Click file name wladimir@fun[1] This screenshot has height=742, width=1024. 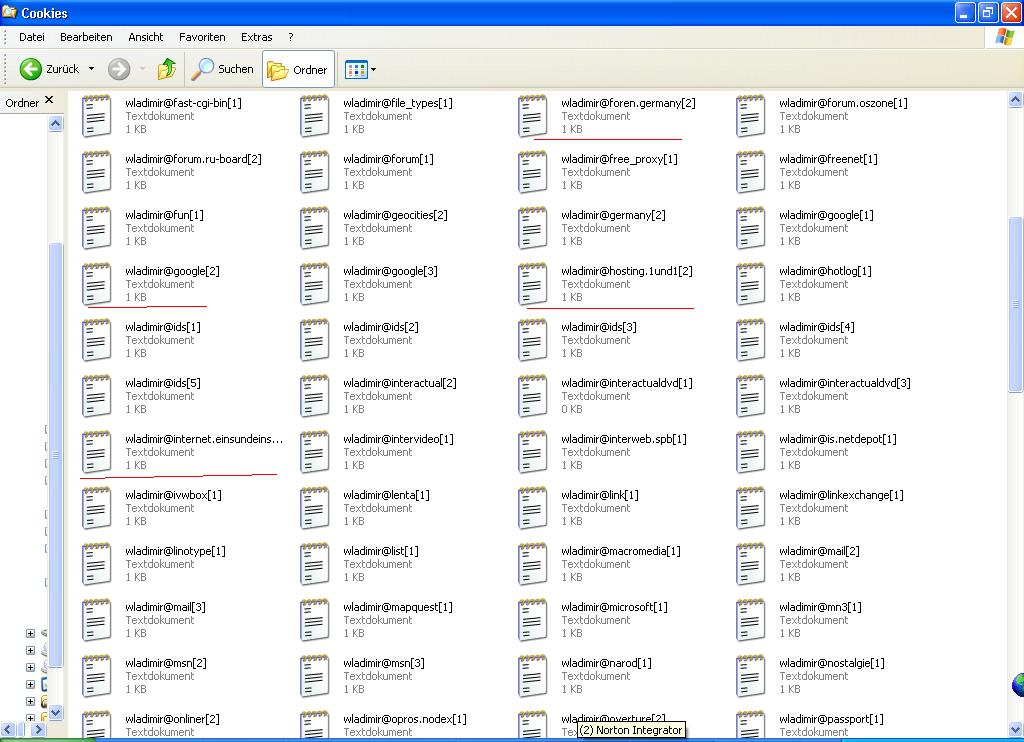click(x=165, y=215)
